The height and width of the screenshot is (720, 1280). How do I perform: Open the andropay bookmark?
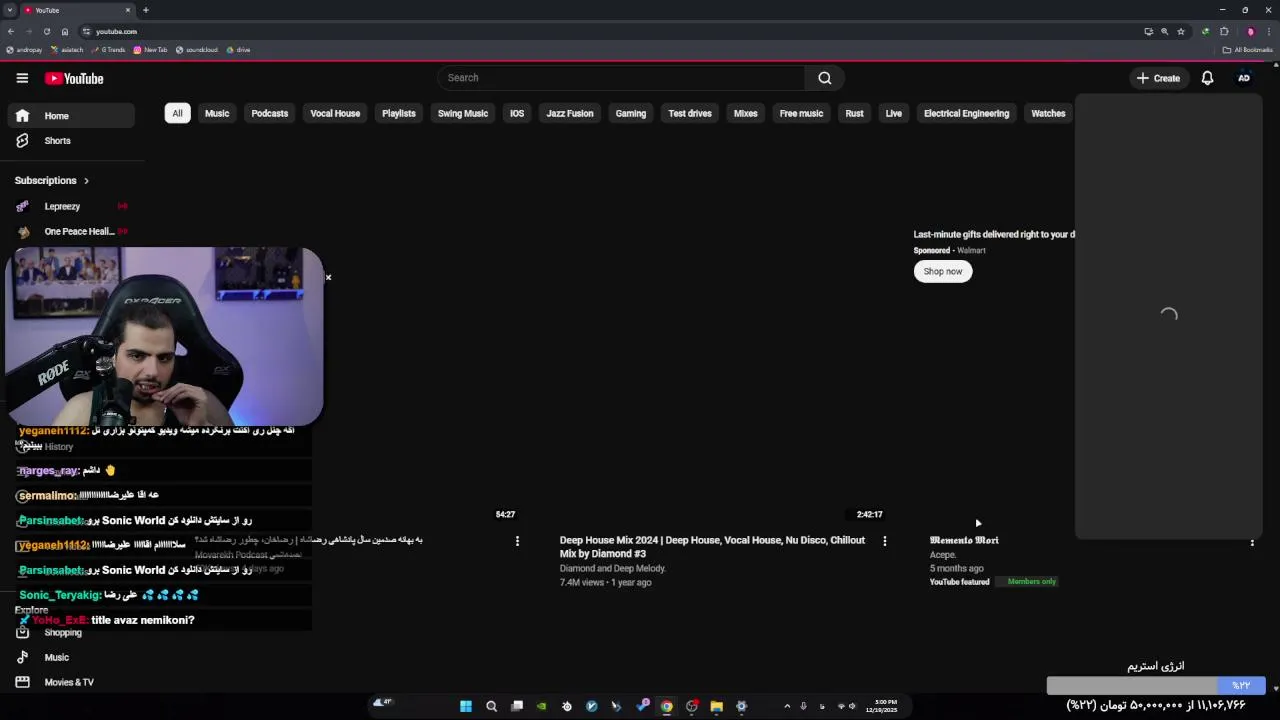(24, 50)
